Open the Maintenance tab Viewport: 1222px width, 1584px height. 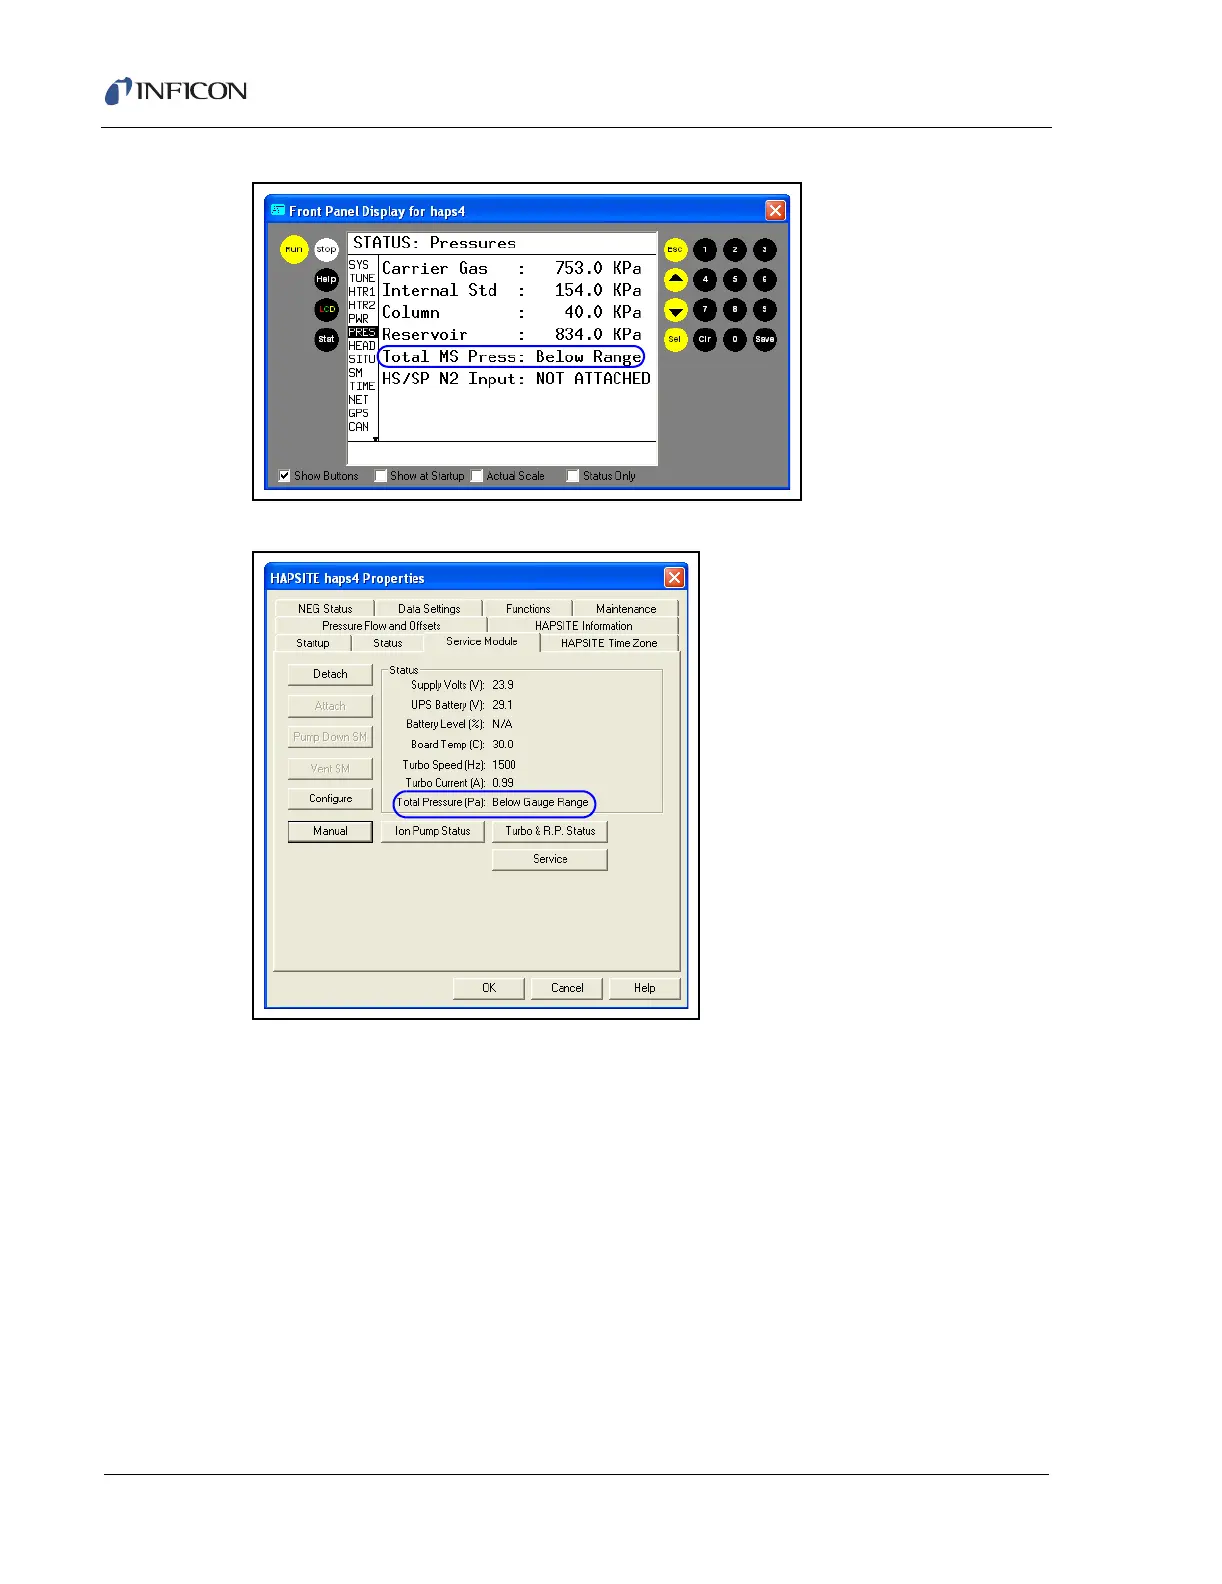pos(626,608)
